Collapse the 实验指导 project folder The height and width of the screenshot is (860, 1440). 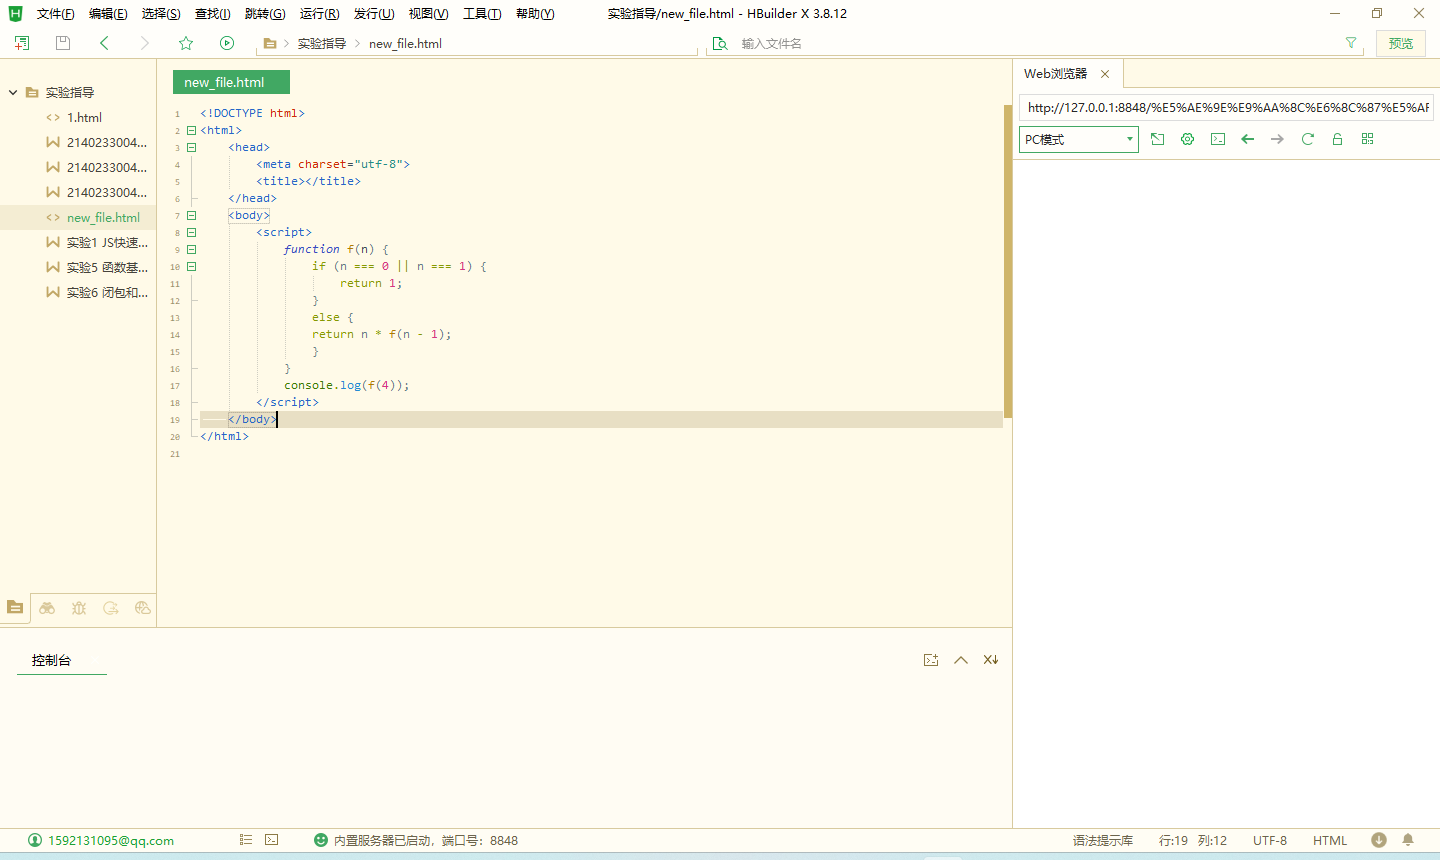(x=13, y=92)
